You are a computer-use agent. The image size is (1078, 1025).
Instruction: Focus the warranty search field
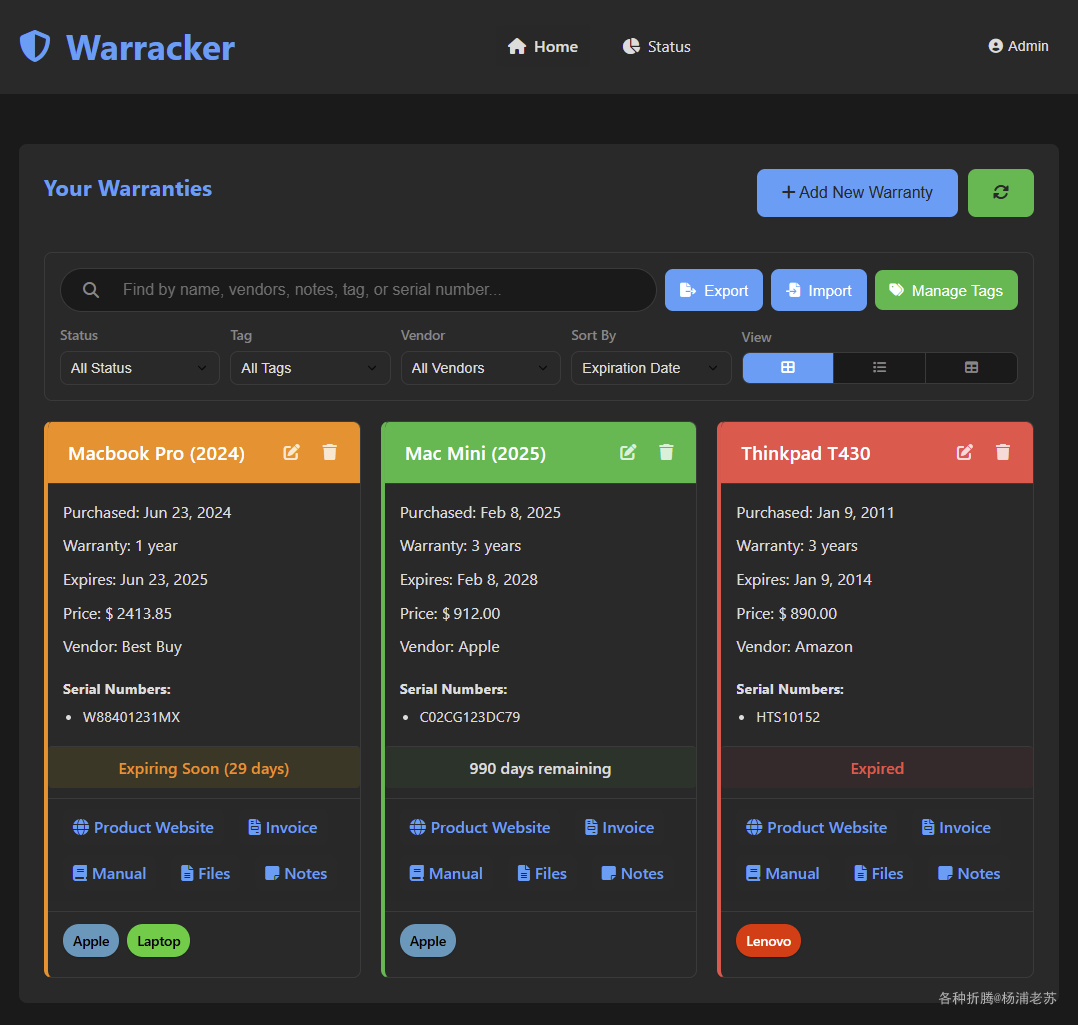[358, 290]
